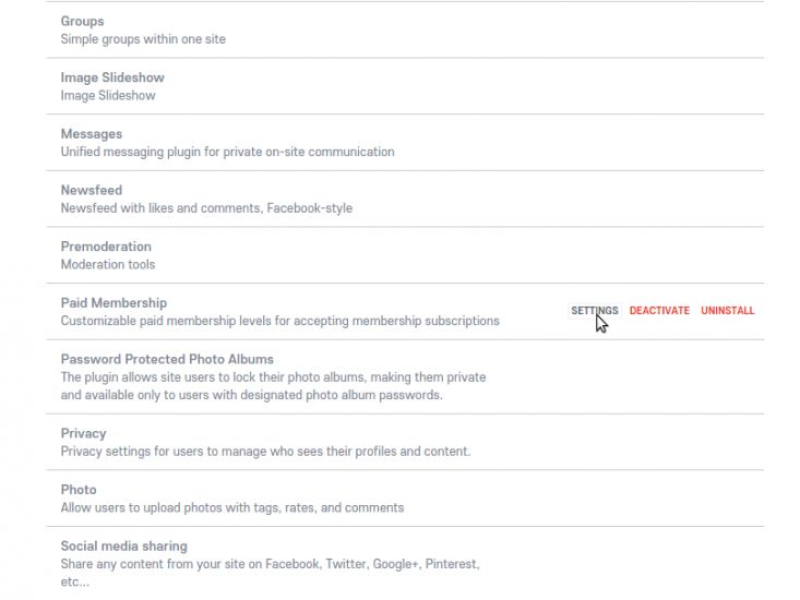Click the Privacy plugin title
The image size is (800, 600).
[x=83, y=434]
